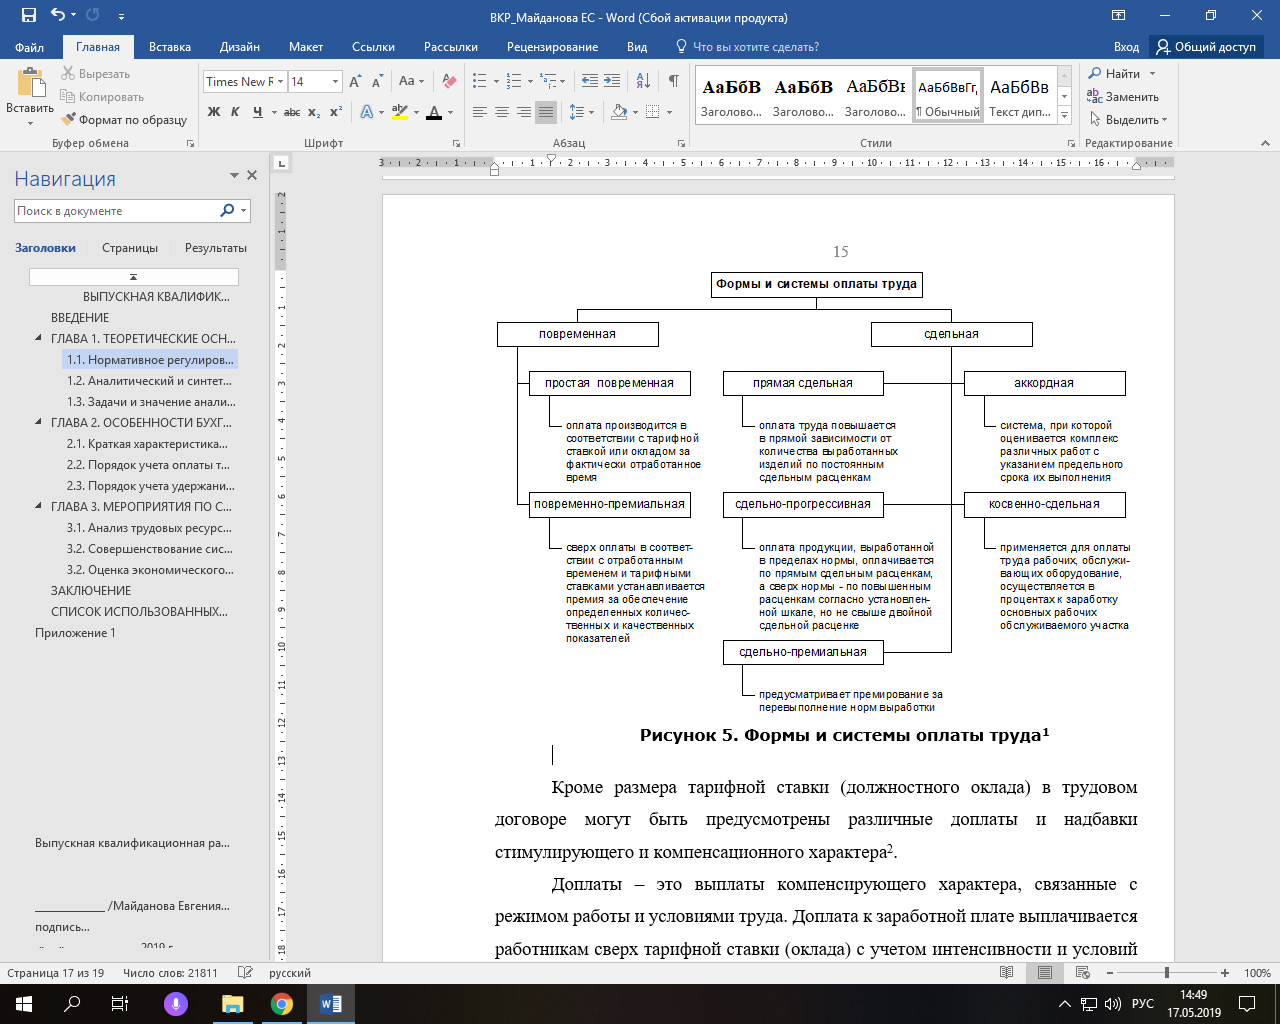Open change case (Аа) dropdown
1280x1024 pixels.
click(411, 82)
